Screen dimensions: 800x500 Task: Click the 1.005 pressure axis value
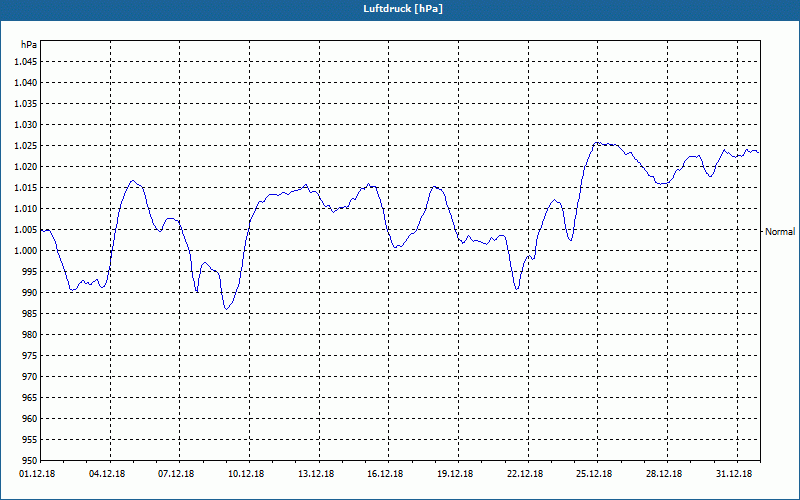(x=27, y=230)
